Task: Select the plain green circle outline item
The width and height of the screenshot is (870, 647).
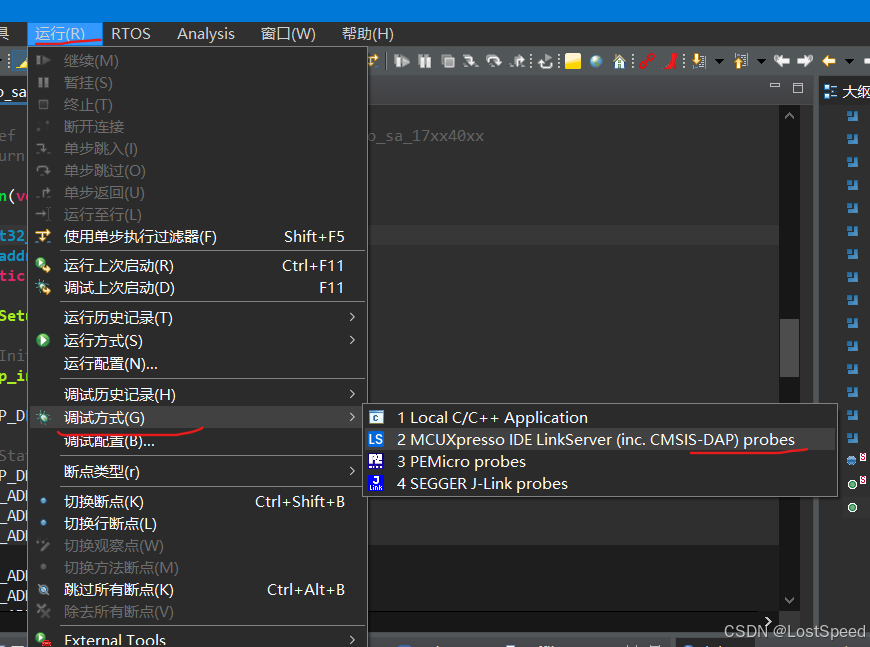Action: tap(852, 507)
